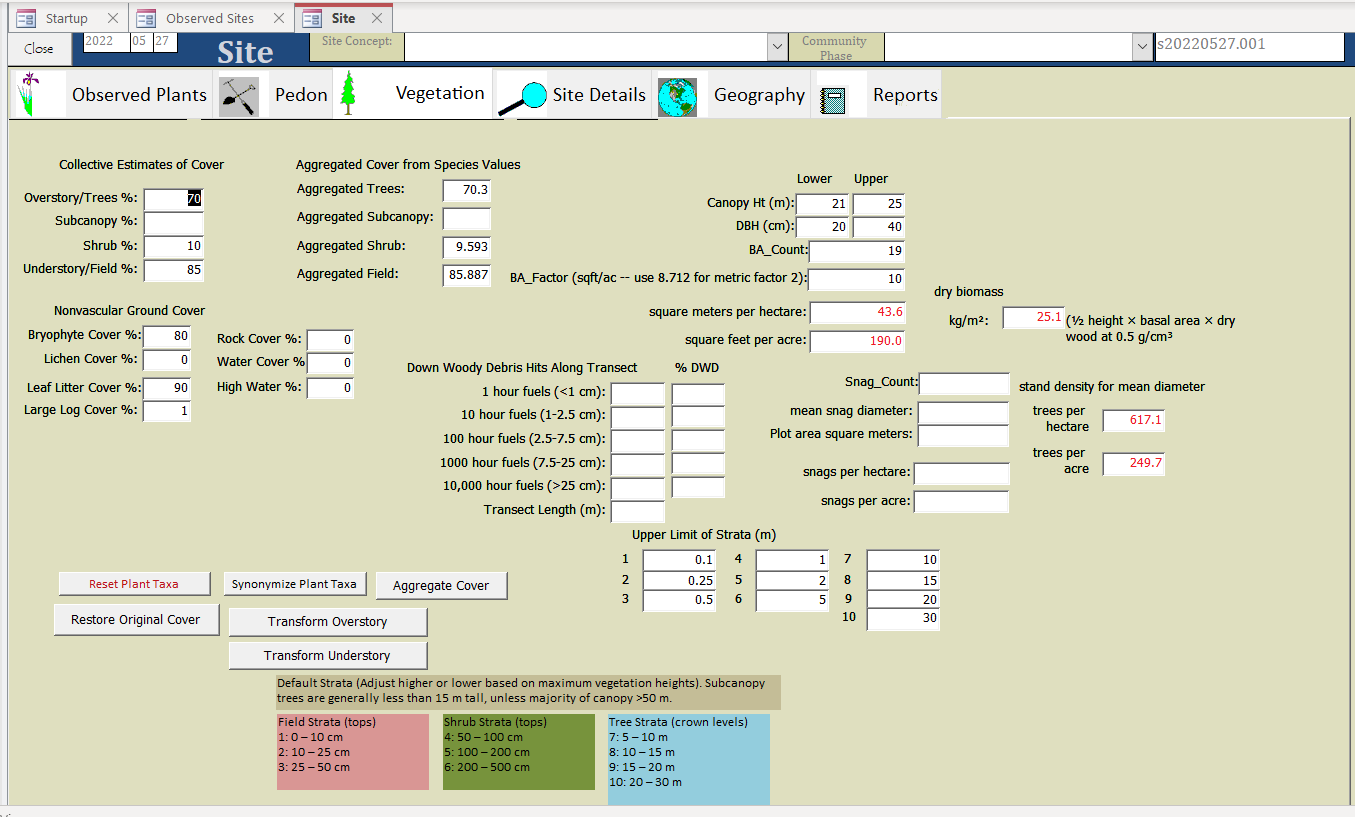Click the BA_Count field
1355x817 pixels.
[858, 251]
